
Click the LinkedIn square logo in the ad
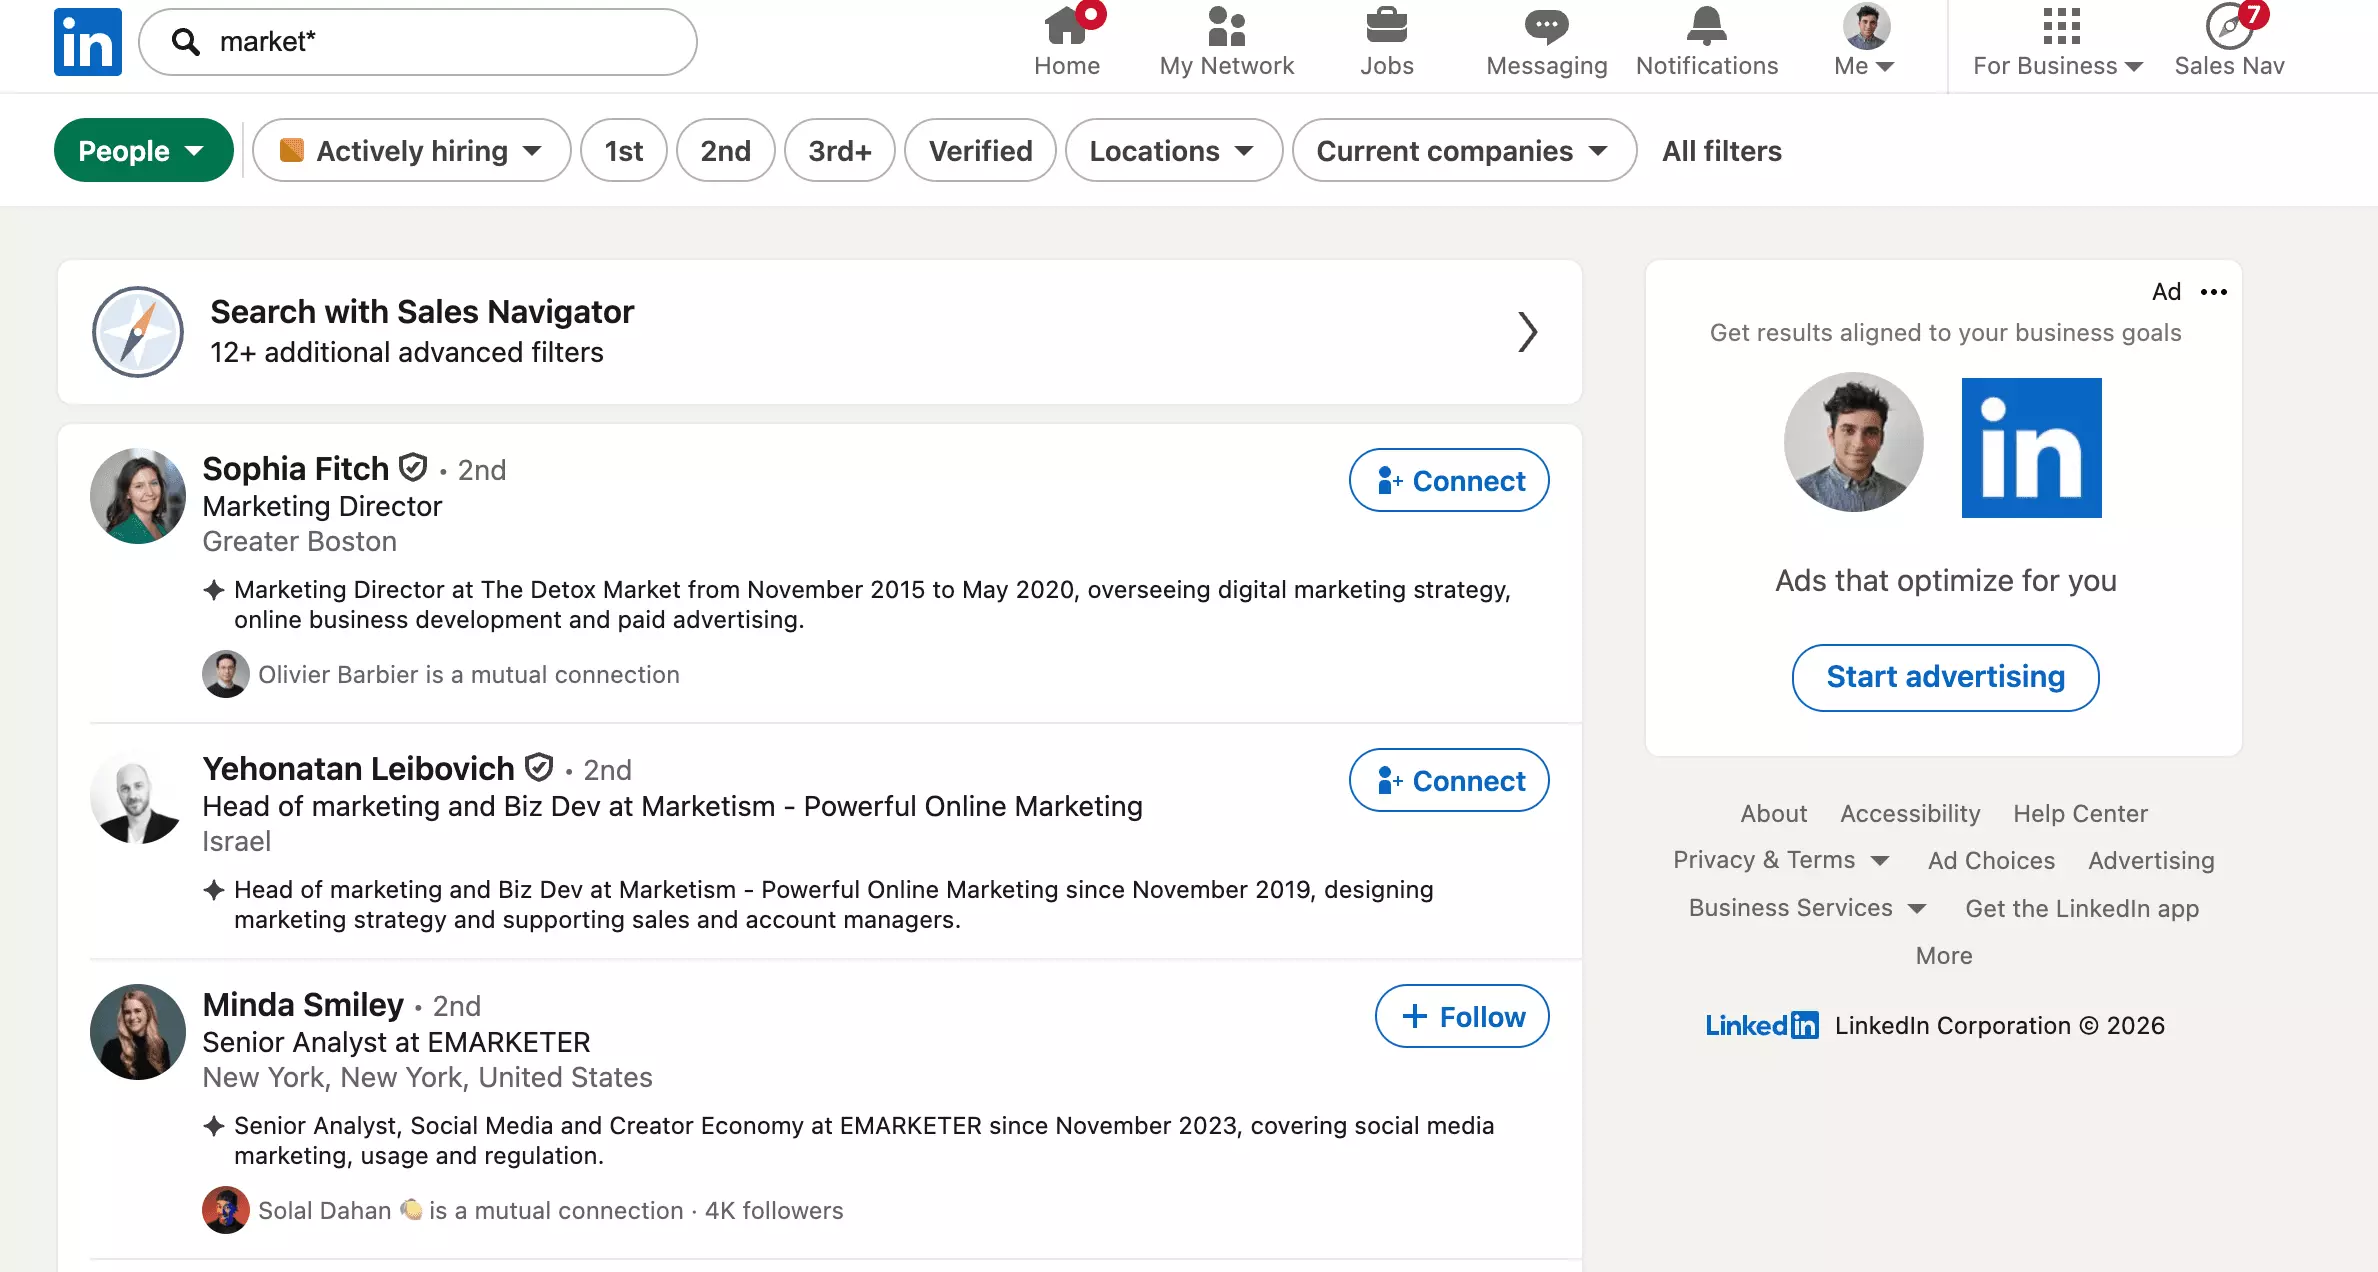pos(2031,448)
